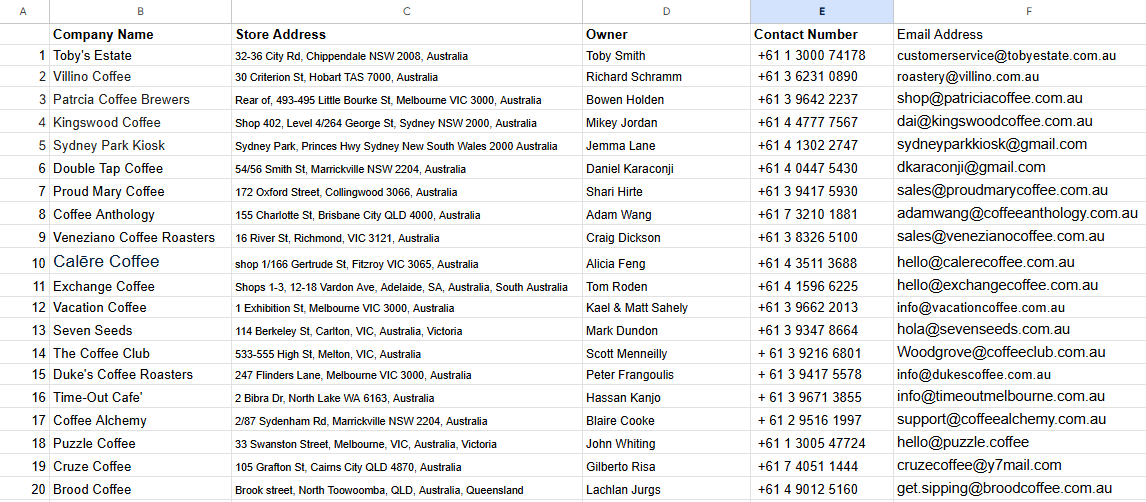The image size is (1146, 502).
Task: Click phone number +61 4 9012 5160
Action: [x=821, y=490]
